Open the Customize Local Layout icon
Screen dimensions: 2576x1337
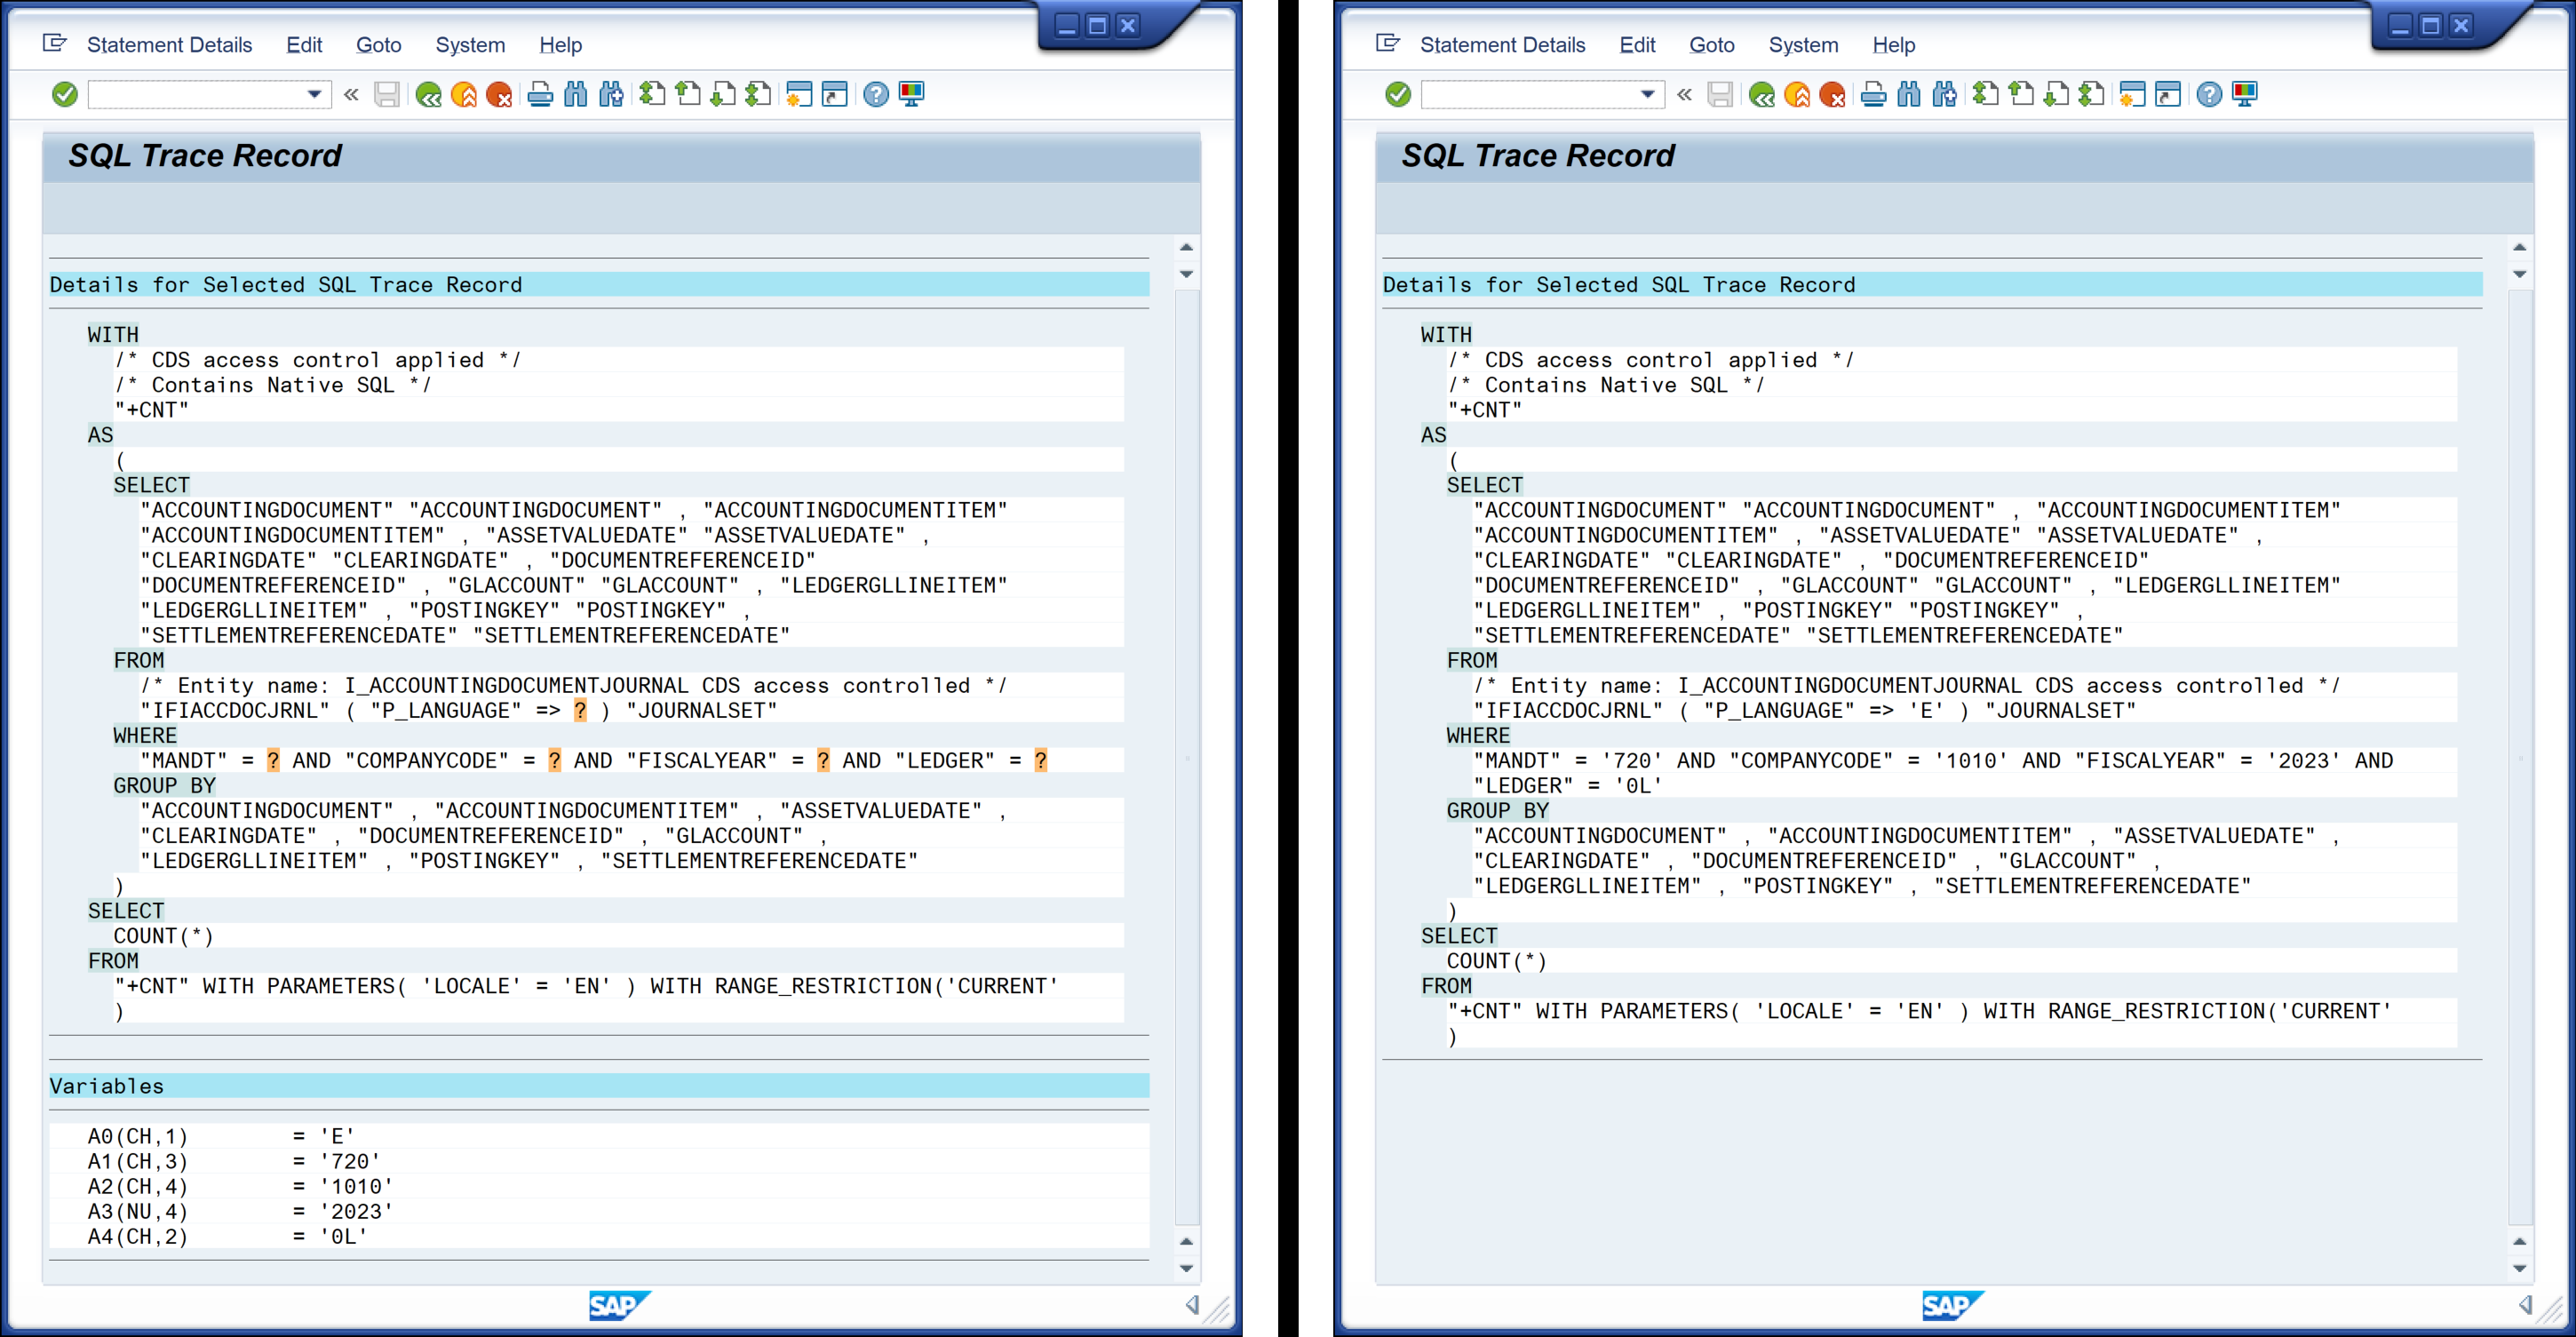(x=908, y=95)
